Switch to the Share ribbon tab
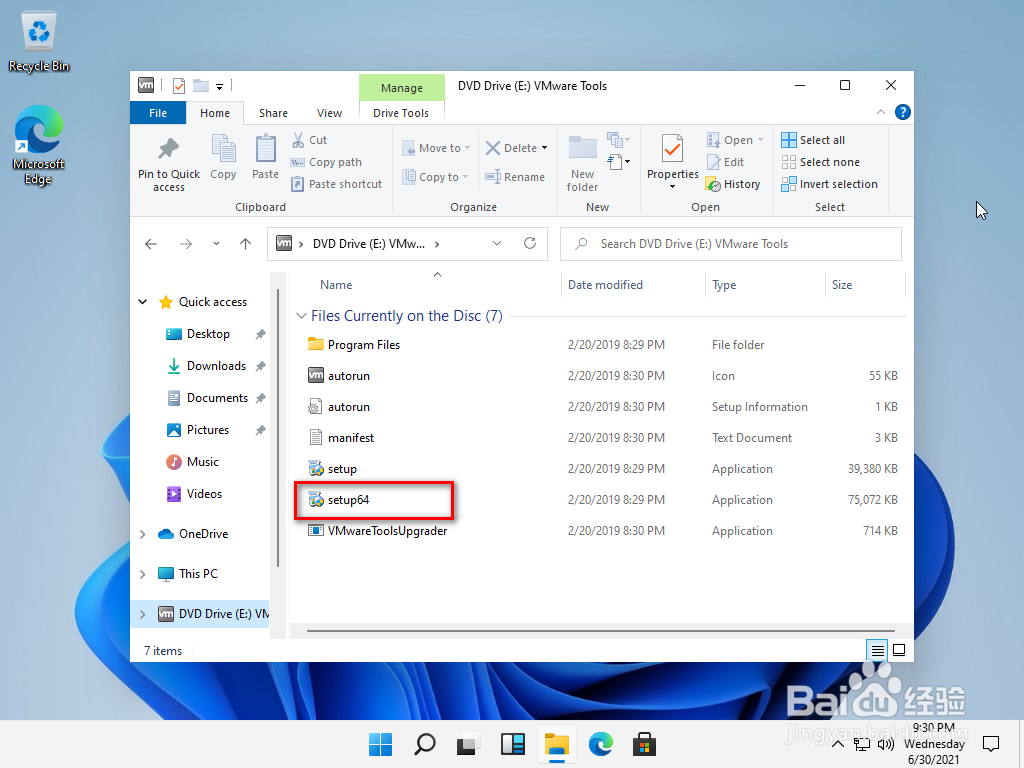 tap(273, 113)
